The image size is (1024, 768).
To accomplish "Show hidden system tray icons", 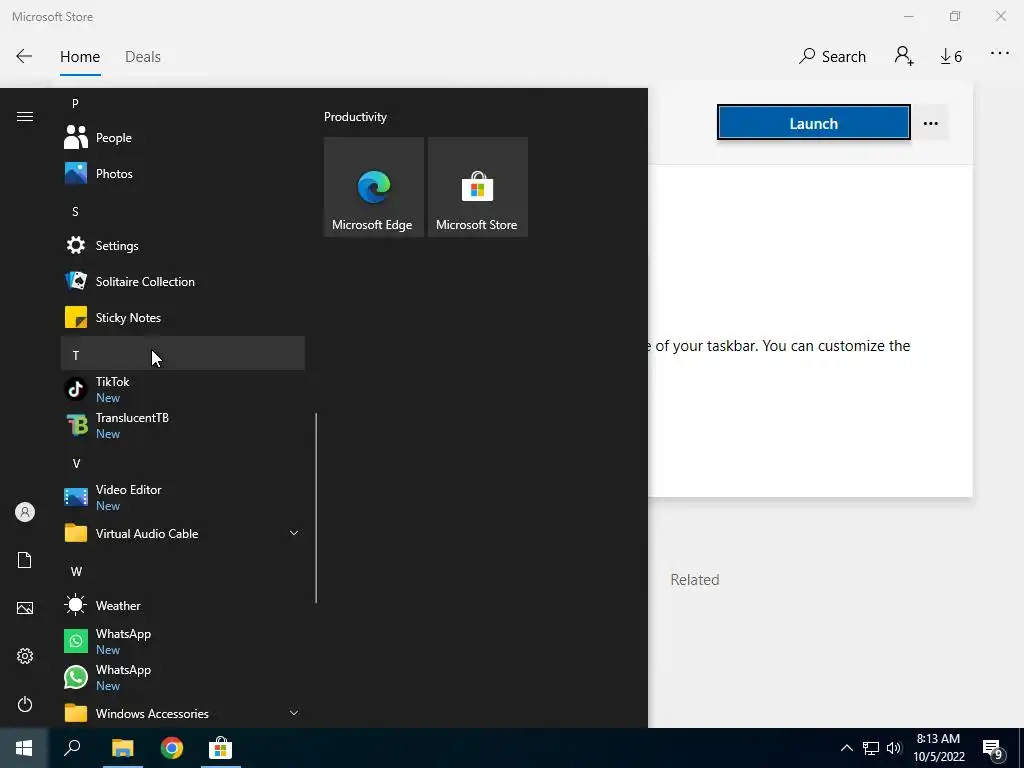I will pos(846,748).
